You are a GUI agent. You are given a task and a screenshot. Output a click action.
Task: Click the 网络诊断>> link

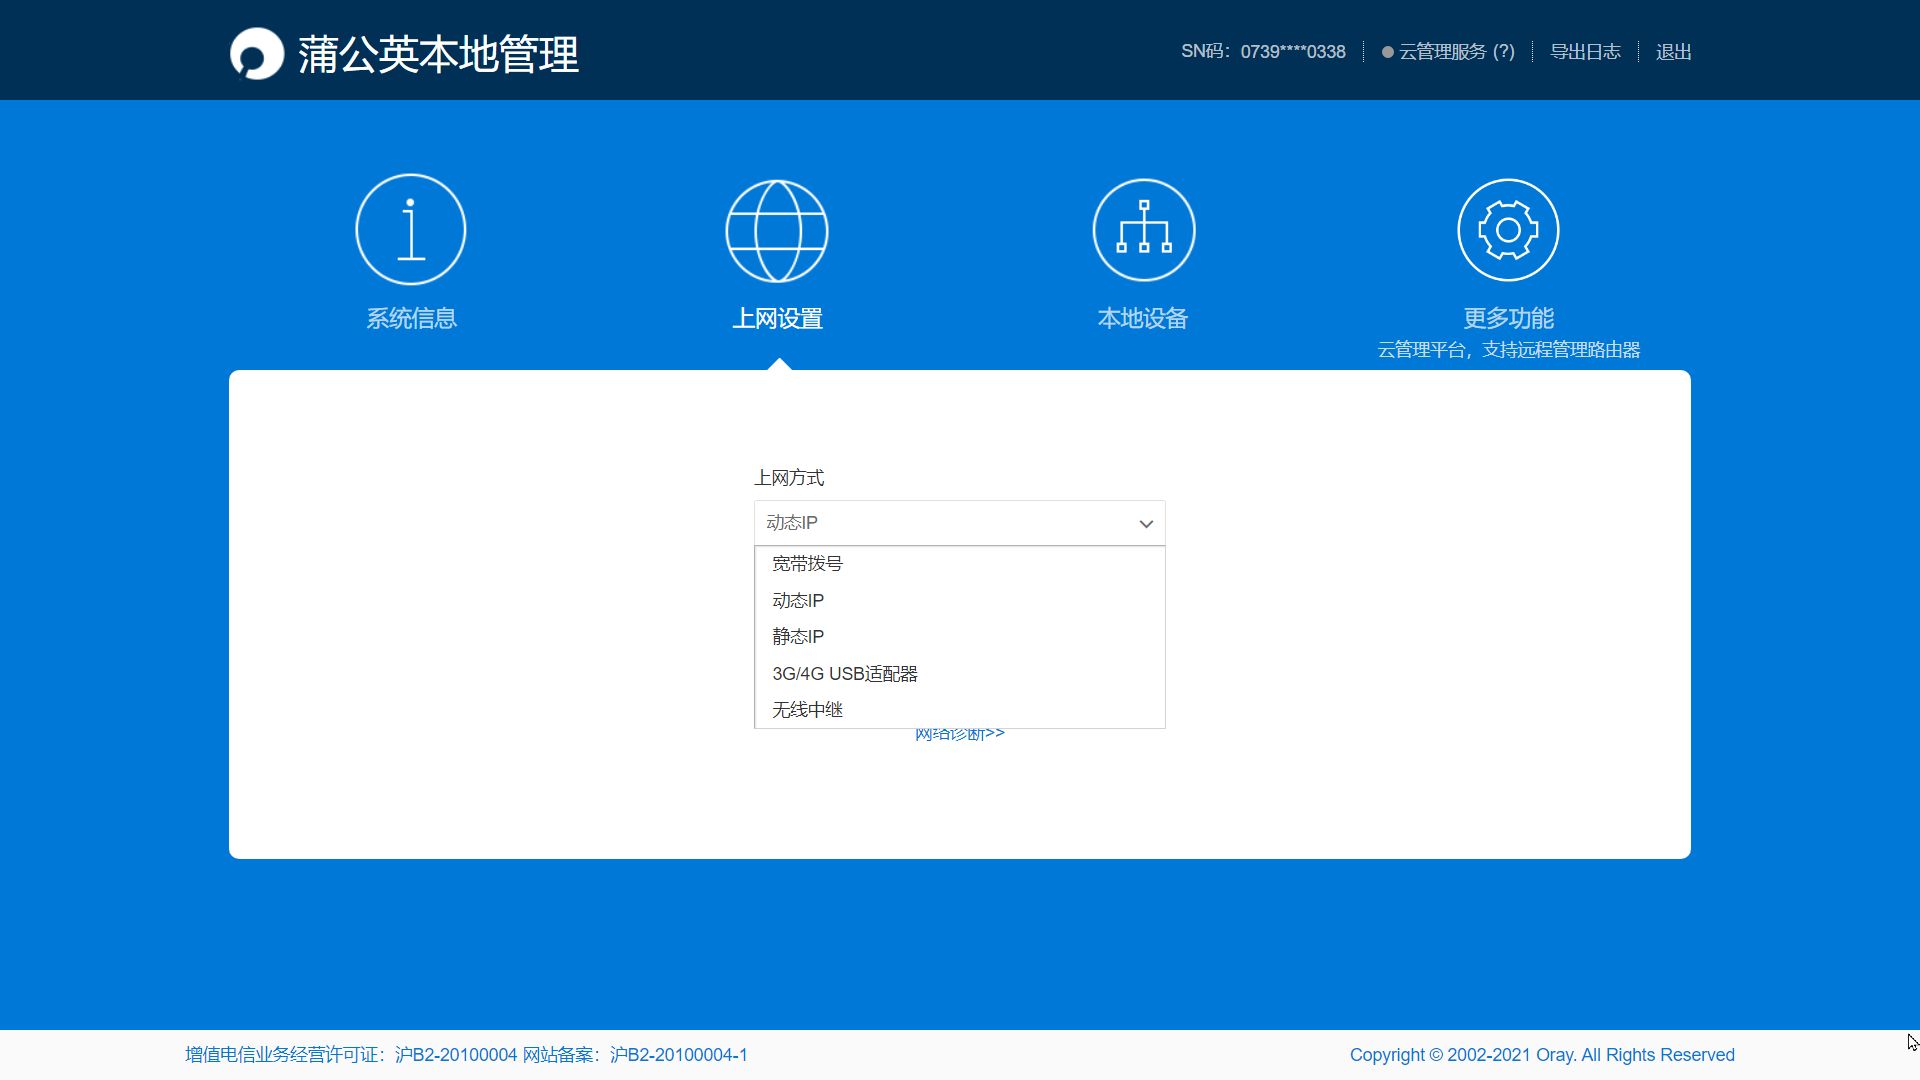point(959,735)
